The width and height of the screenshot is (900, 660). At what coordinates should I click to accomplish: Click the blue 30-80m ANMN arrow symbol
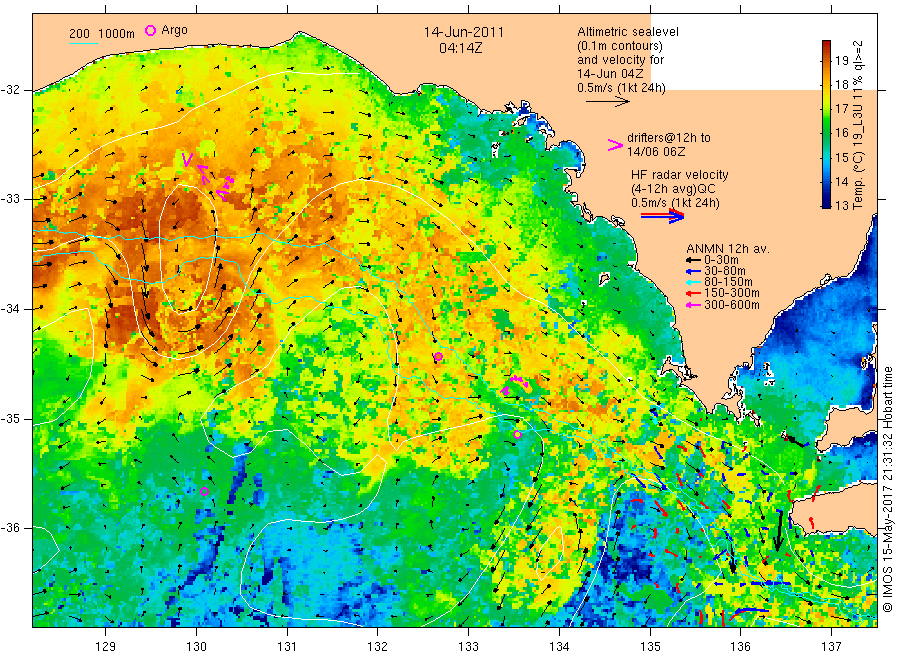coord(692,271)
